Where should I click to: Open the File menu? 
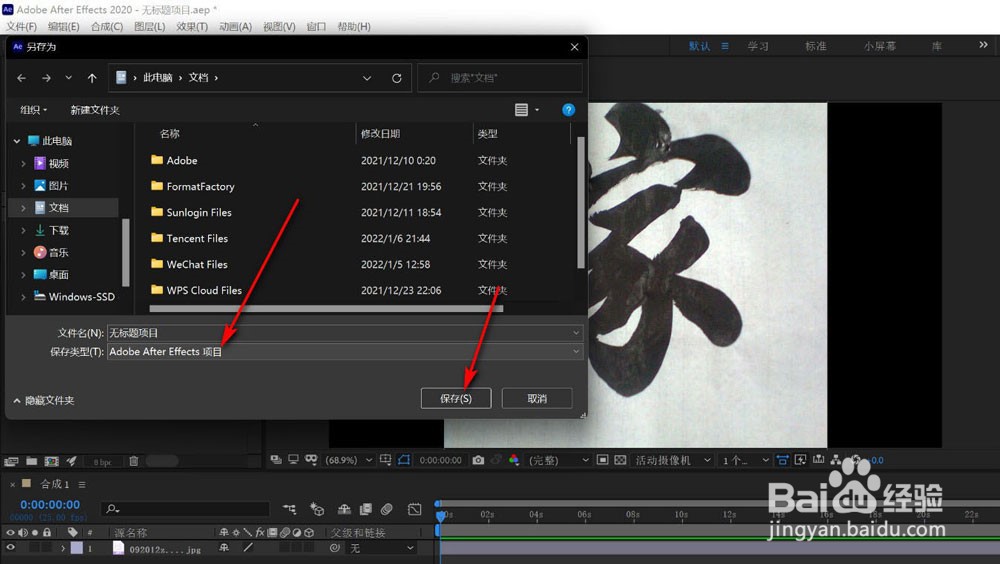point(21,26)
